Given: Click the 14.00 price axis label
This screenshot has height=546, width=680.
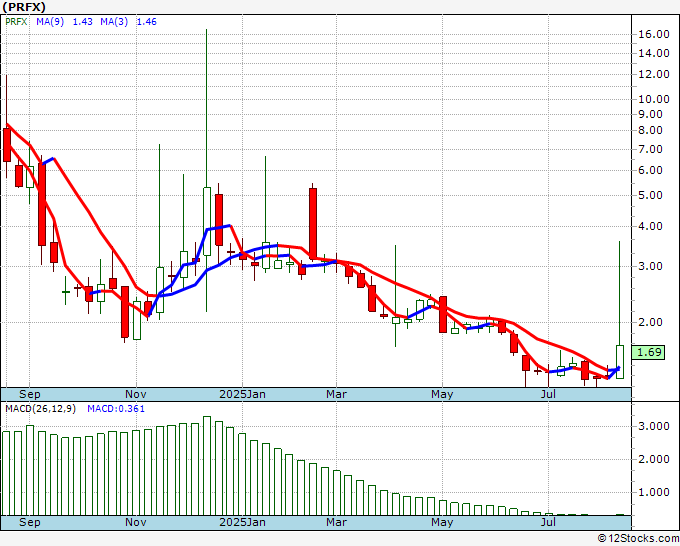Looking at the screenshot, I should click(654, 53).
